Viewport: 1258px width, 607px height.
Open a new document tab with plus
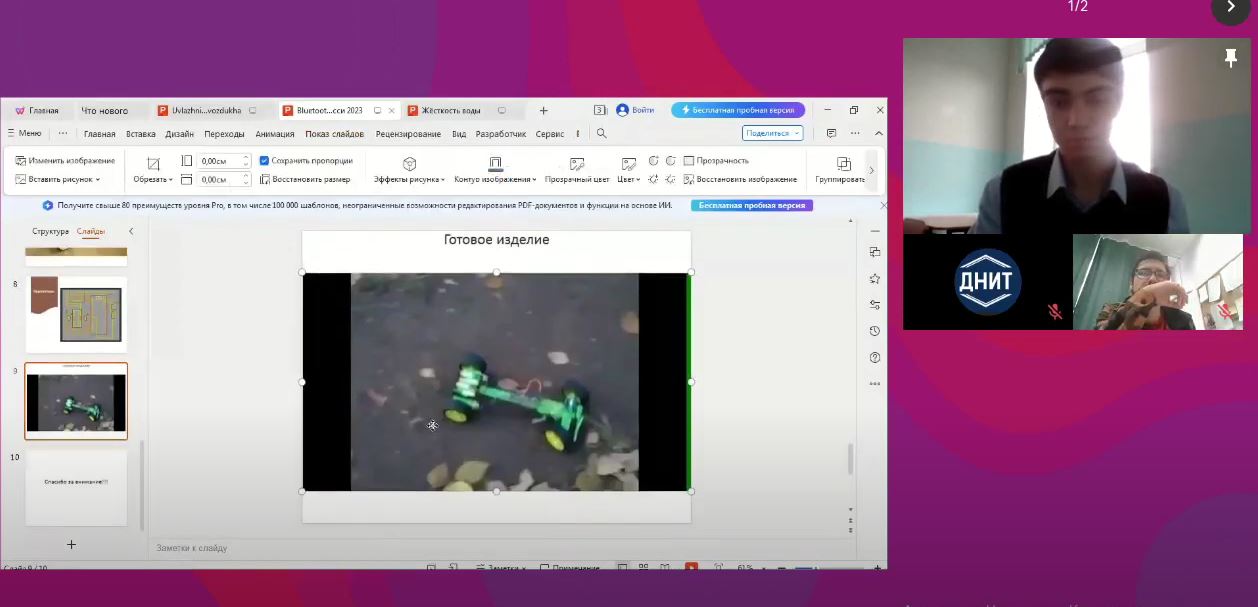coord(543,110)
